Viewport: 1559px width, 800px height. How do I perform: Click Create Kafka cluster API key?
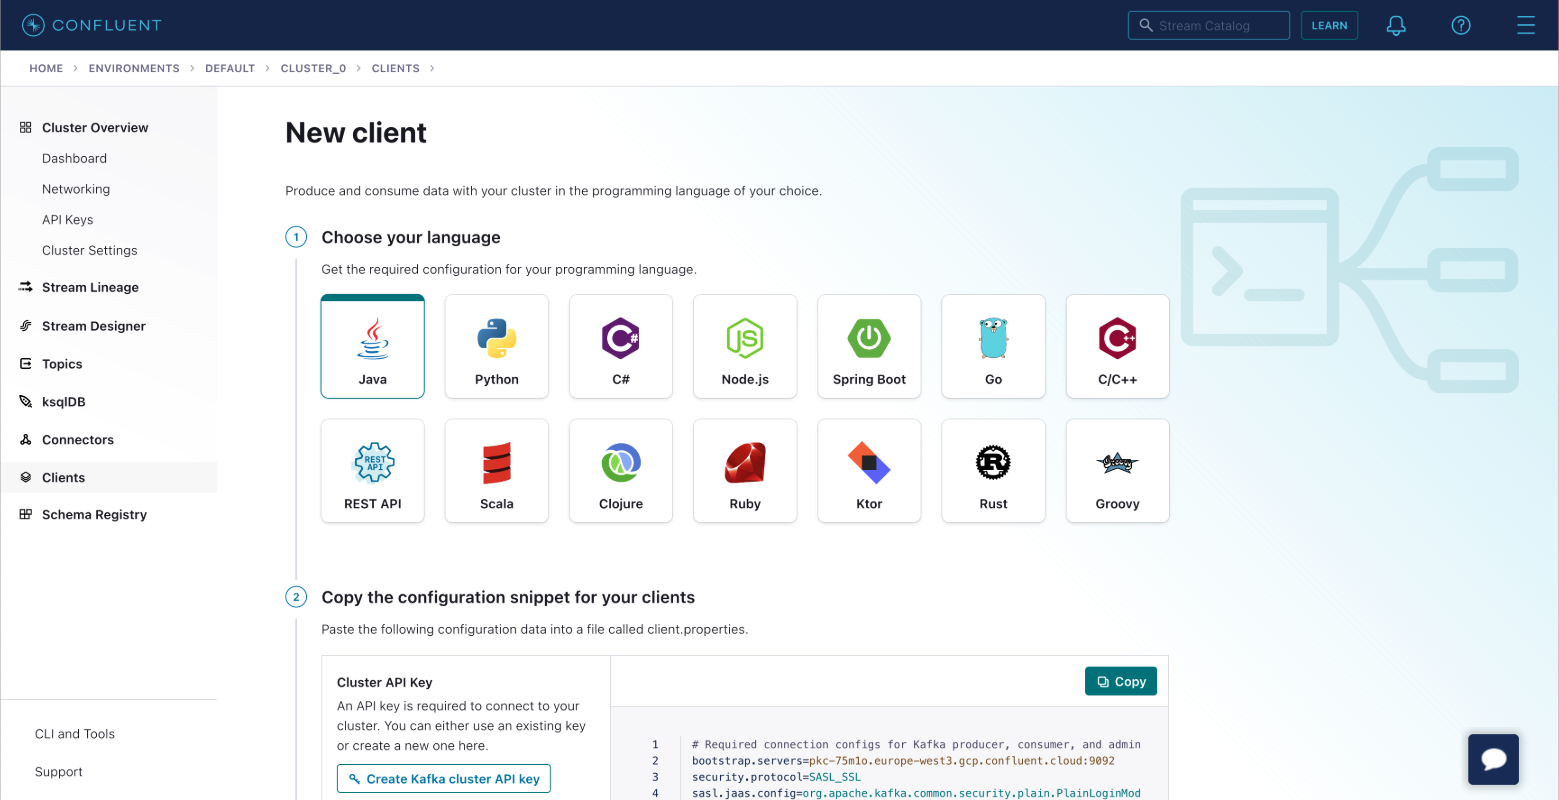pyautogui.click(x=444, y=778)
